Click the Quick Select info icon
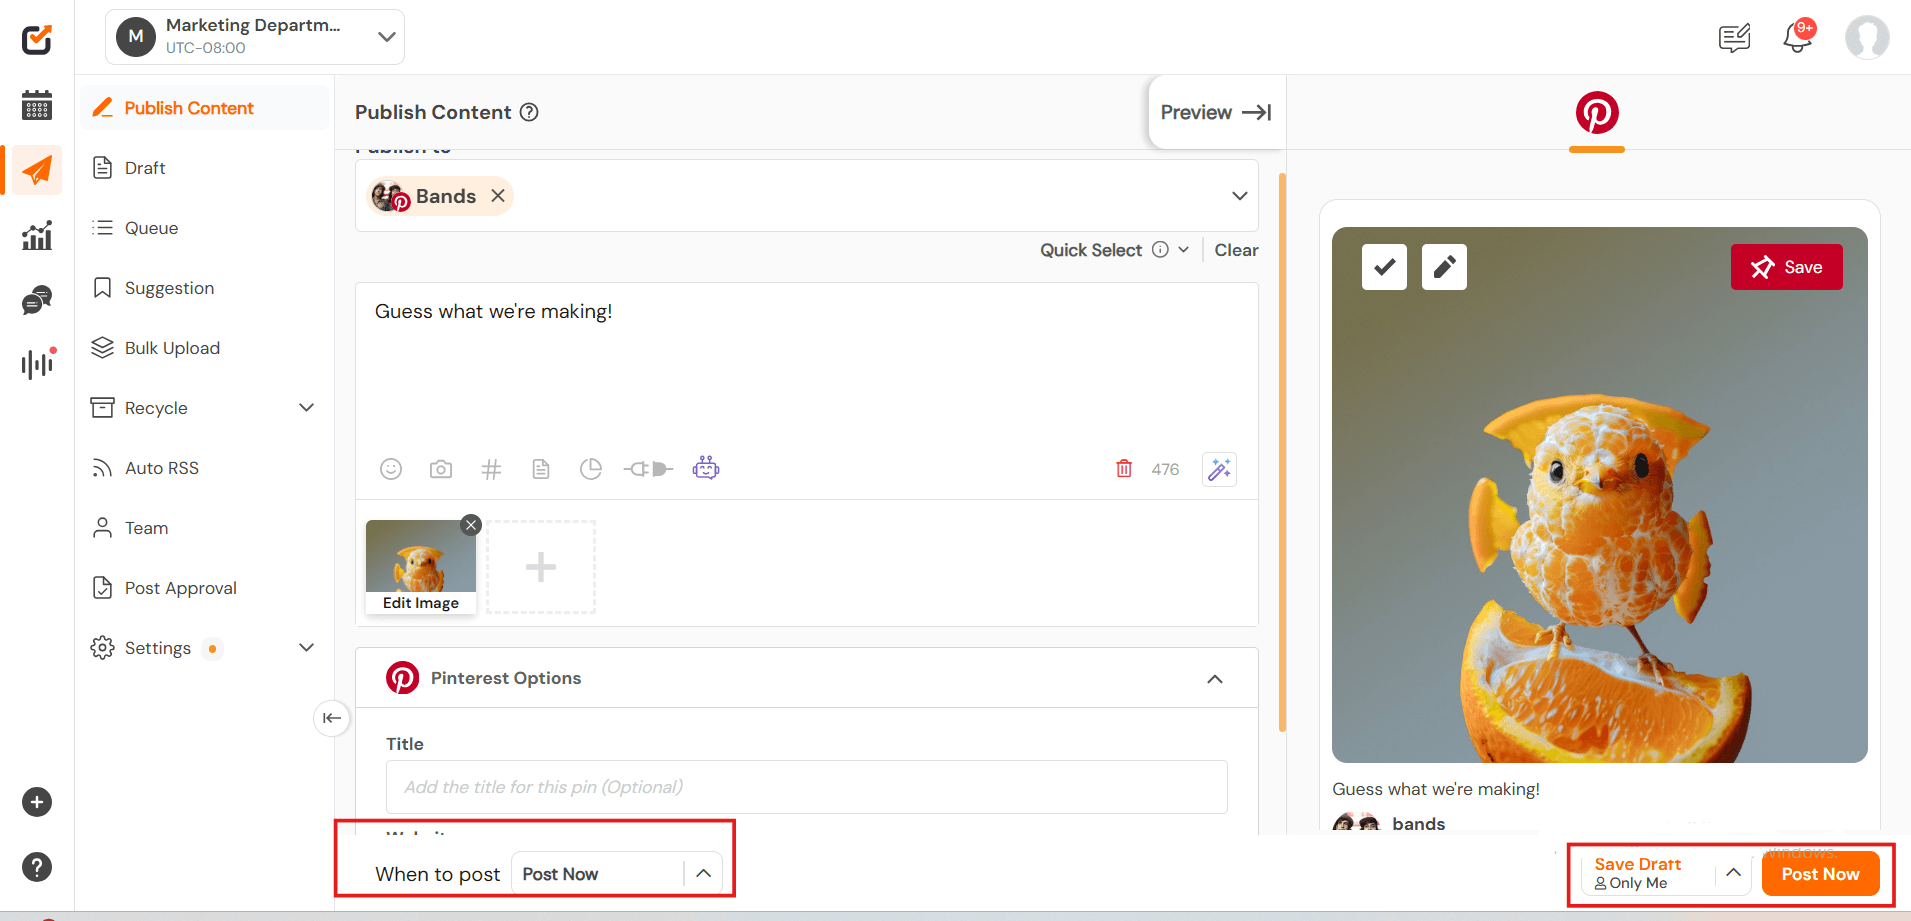Image resolution: width=1911 pixels, height=921 pixels. 1160,250
